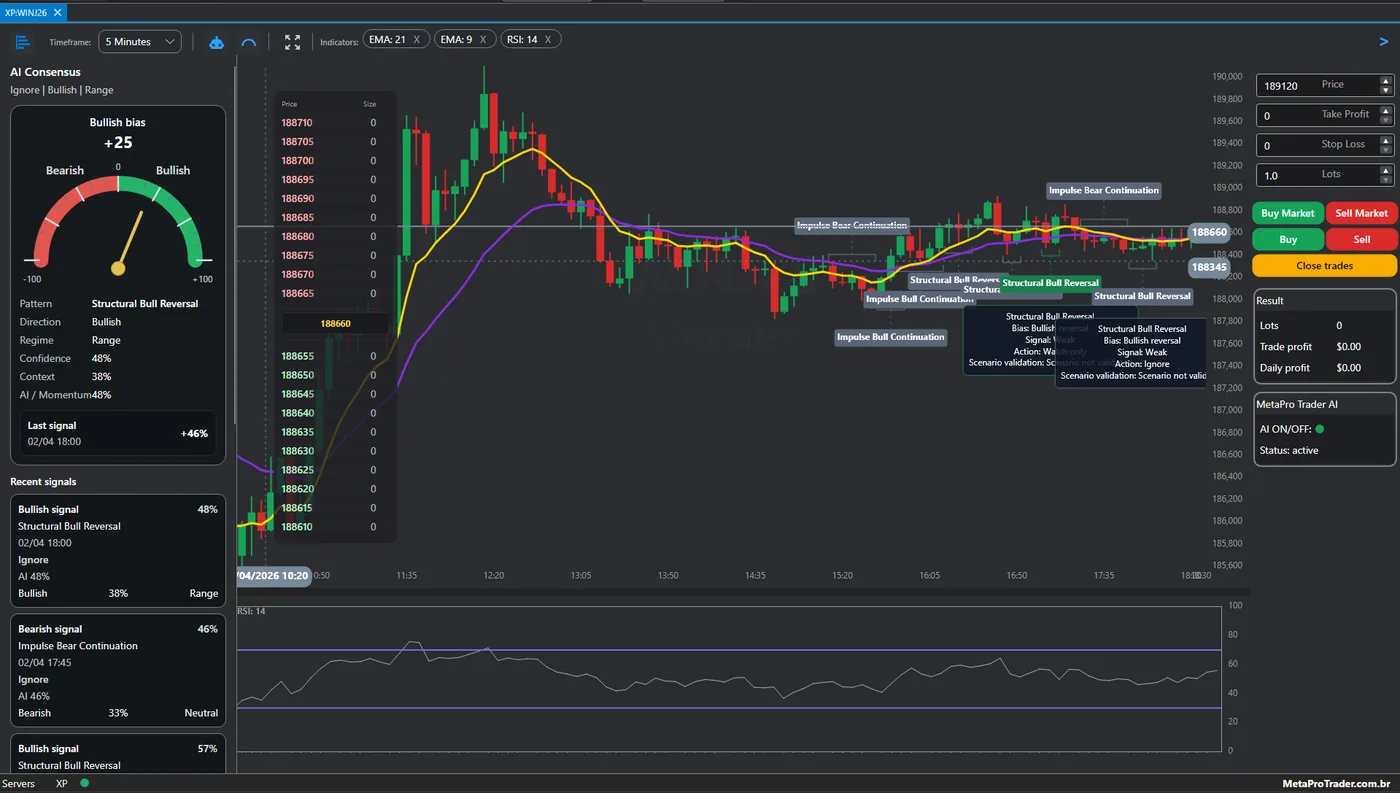Expand the right panel arrow
Viewport: 1400px width, 793px height.
[1384, 42]
